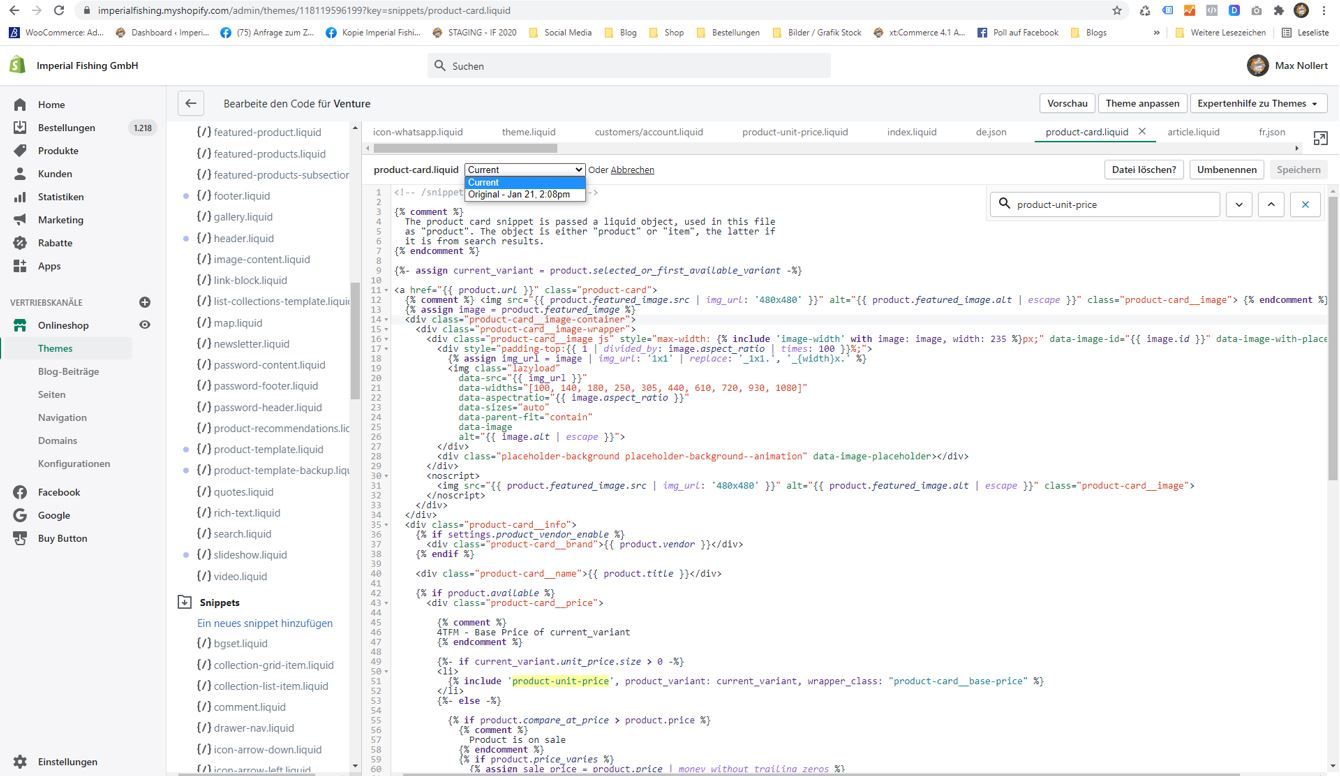The width and height of the screenshot is (1340, 776).
Task: Close the editor search box
Action: click(1305, 204)
